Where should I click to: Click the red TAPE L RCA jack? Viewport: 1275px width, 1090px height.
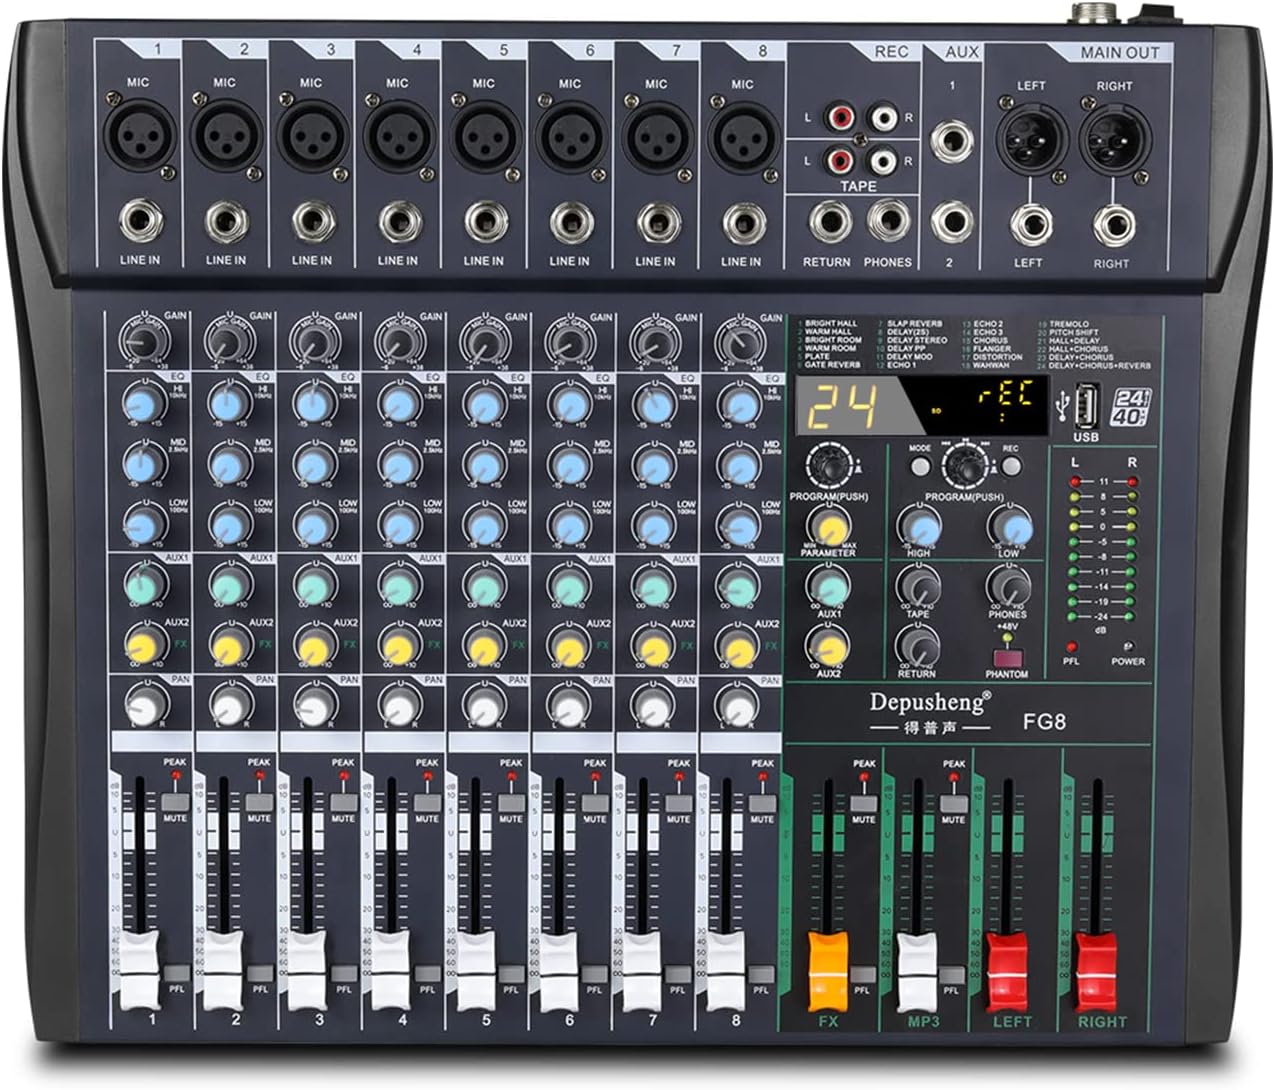pyautogui.click(x=841, y=160)
